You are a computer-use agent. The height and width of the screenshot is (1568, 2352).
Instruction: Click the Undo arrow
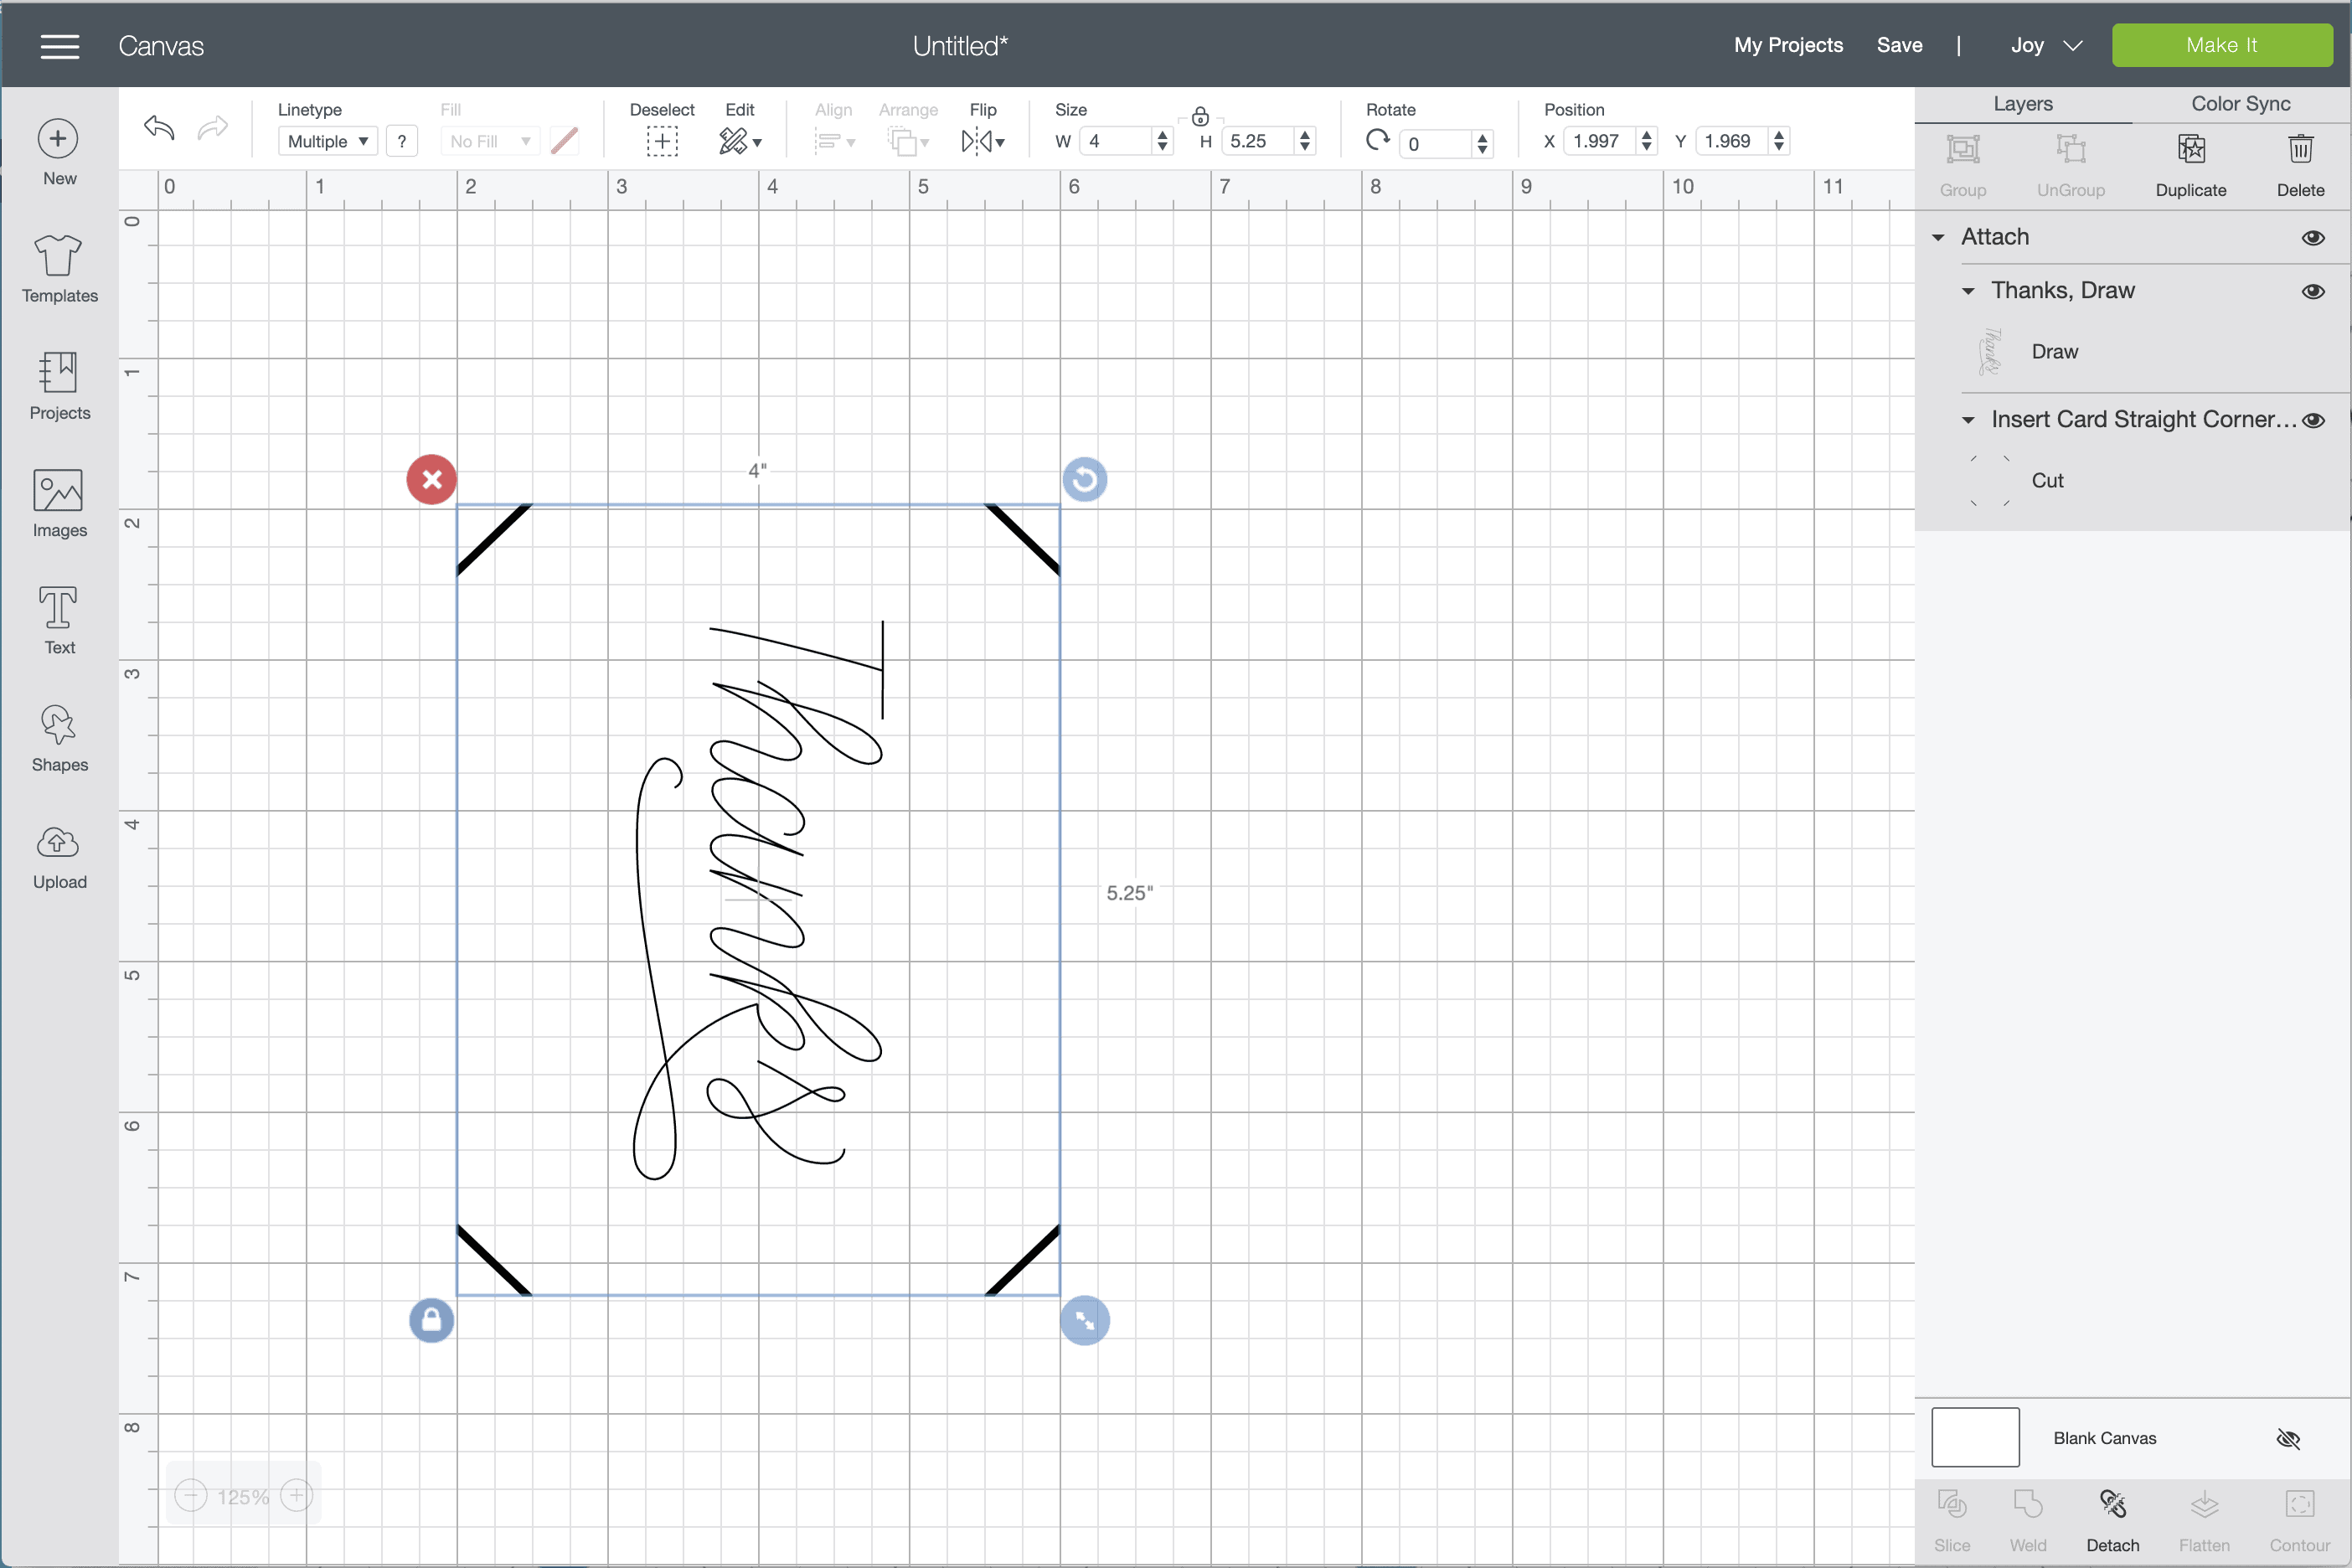click(x=159, y=128)
